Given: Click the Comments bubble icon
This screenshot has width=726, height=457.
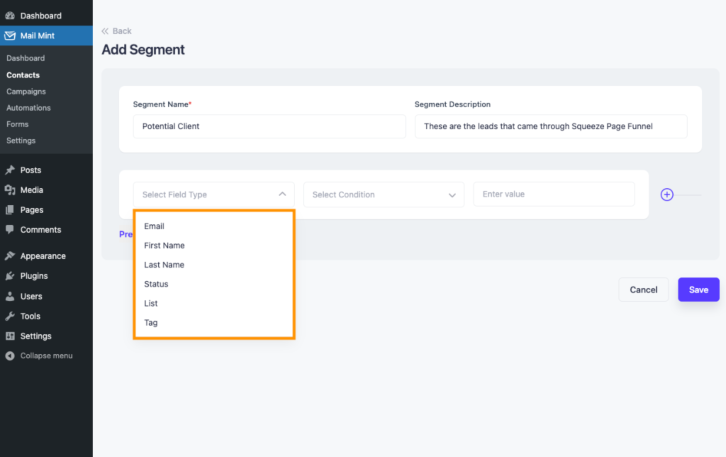Looking at the screenshot, I should tap(10, 230).
